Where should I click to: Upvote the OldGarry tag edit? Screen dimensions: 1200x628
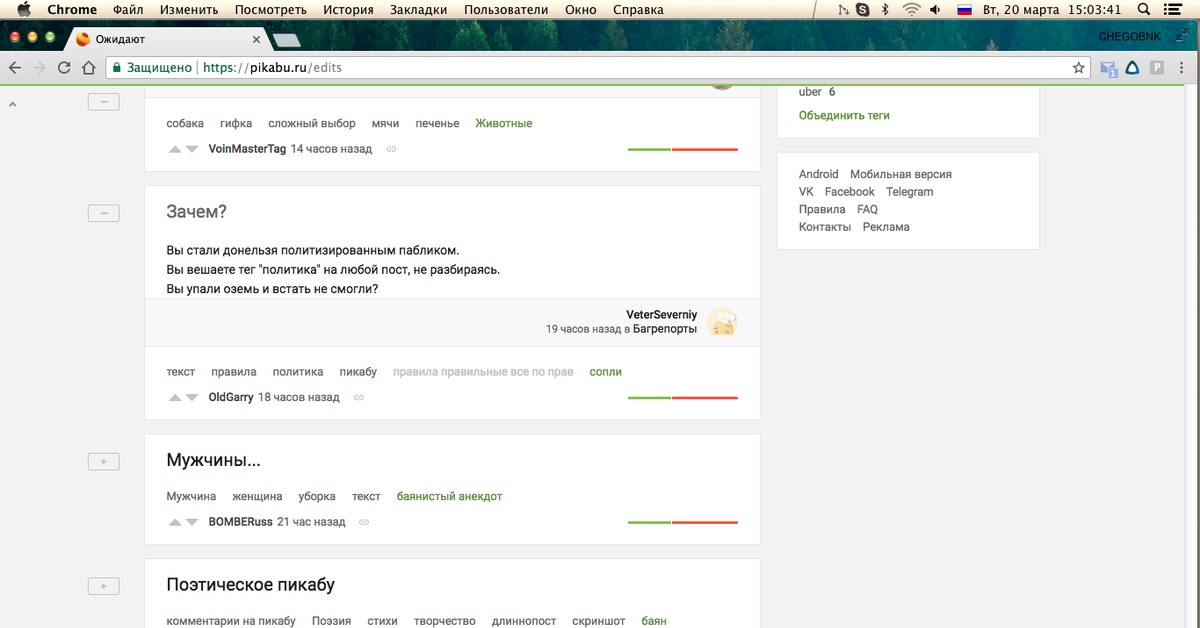pos(175,397)
